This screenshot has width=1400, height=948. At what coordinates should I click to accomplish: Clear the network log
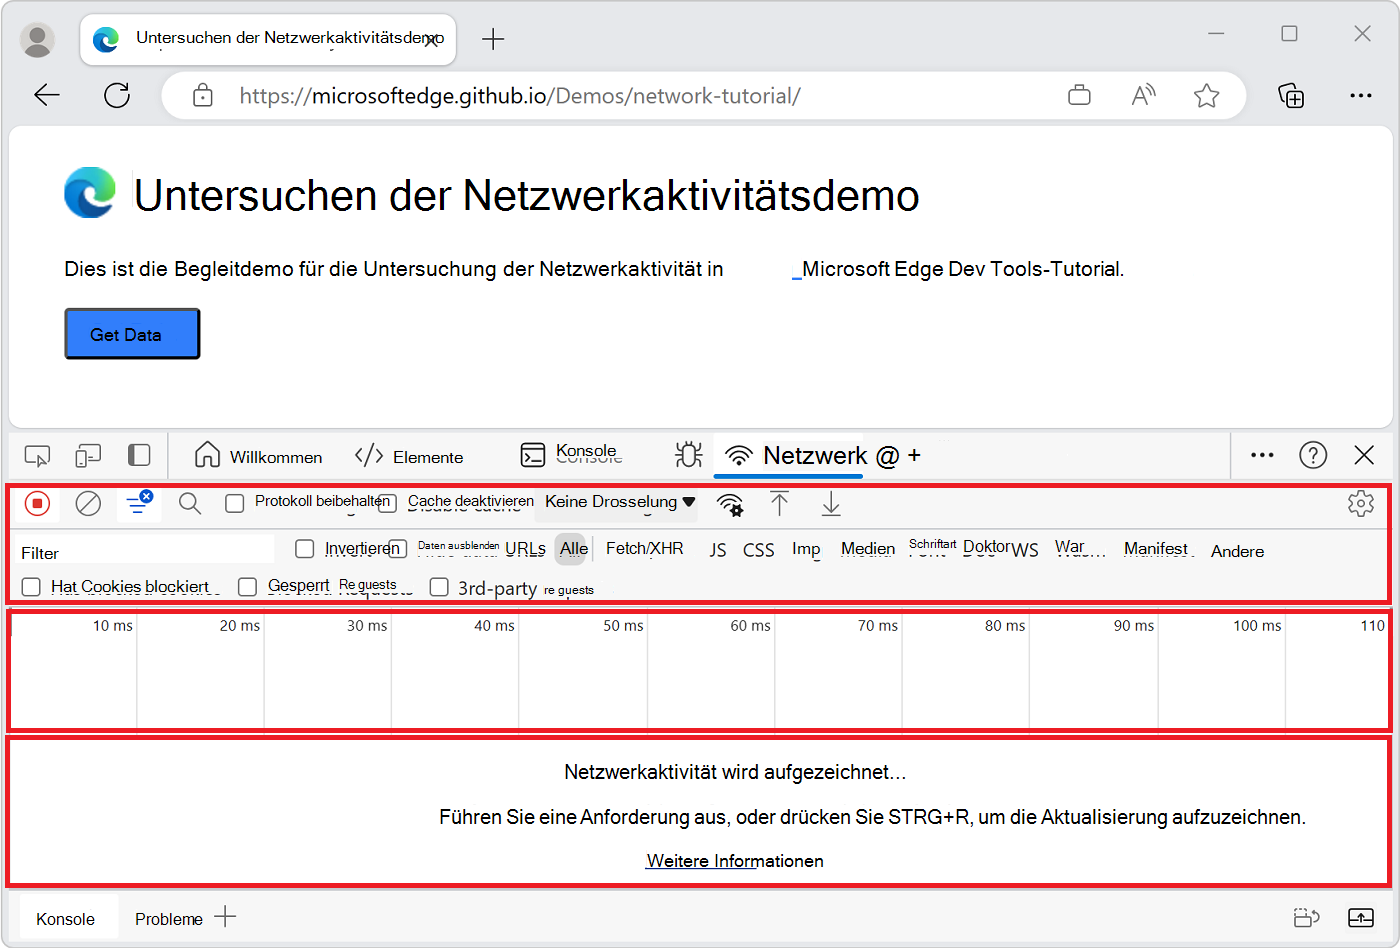pyautogui.click(x=88, y=504)
